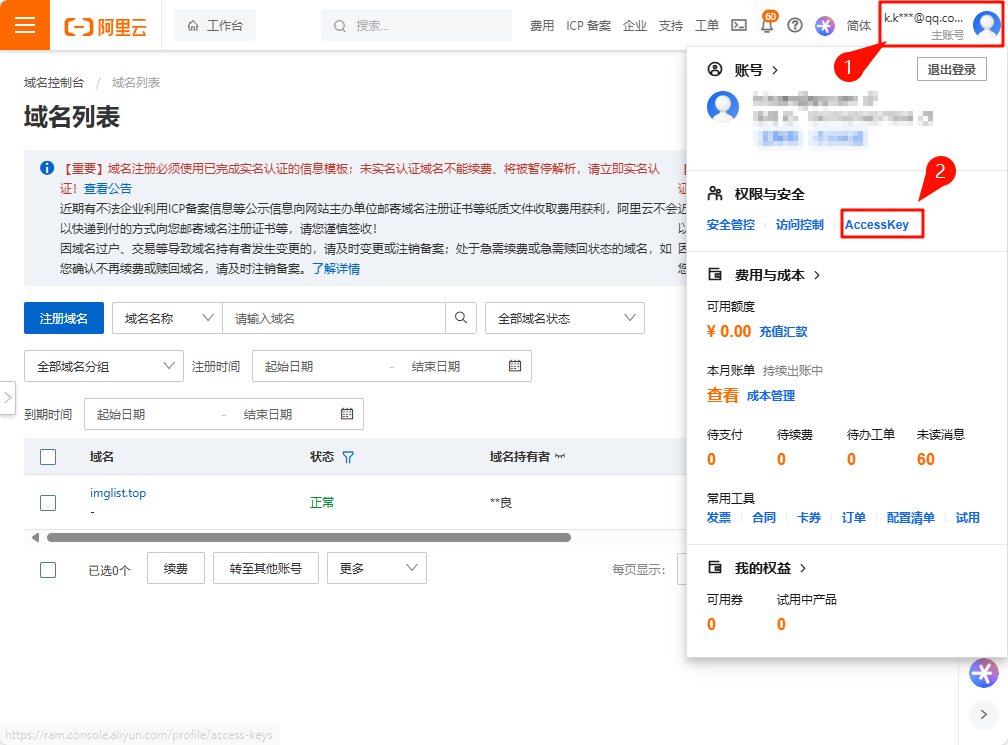The image size is (1008, 745).
Task: Open the 工单 menu
Action: point(706,26)
